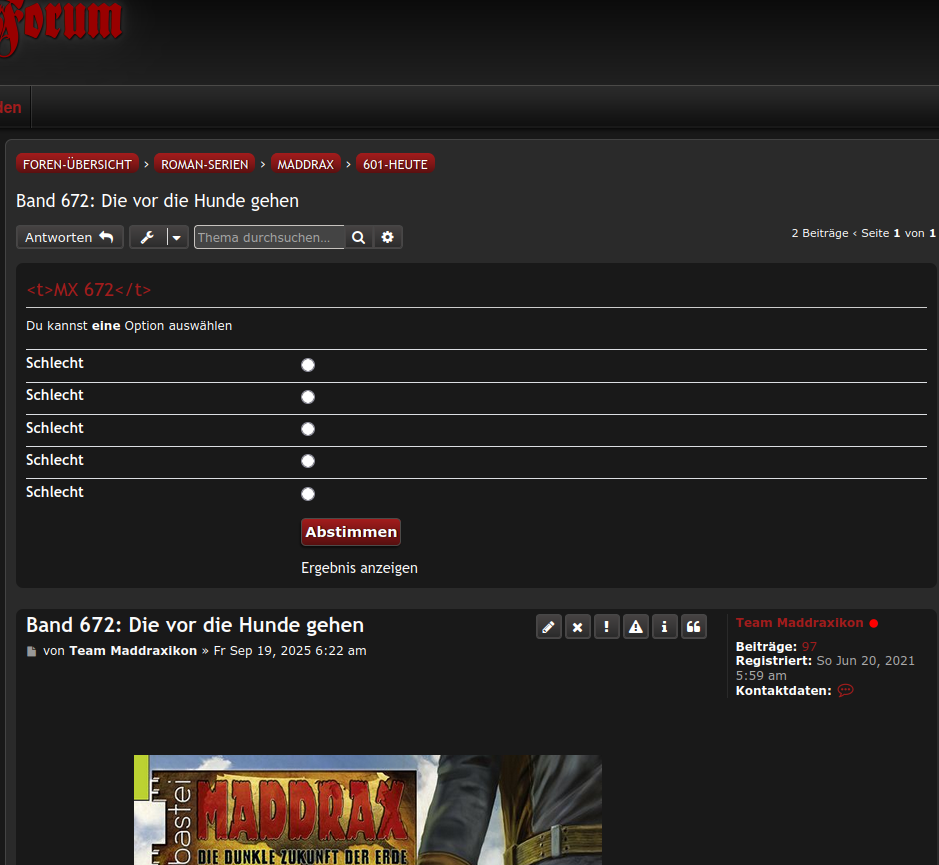Viewport: 939px width, 865px height.
Task: Click the edit post pencil icon
Action: point(548,627)
